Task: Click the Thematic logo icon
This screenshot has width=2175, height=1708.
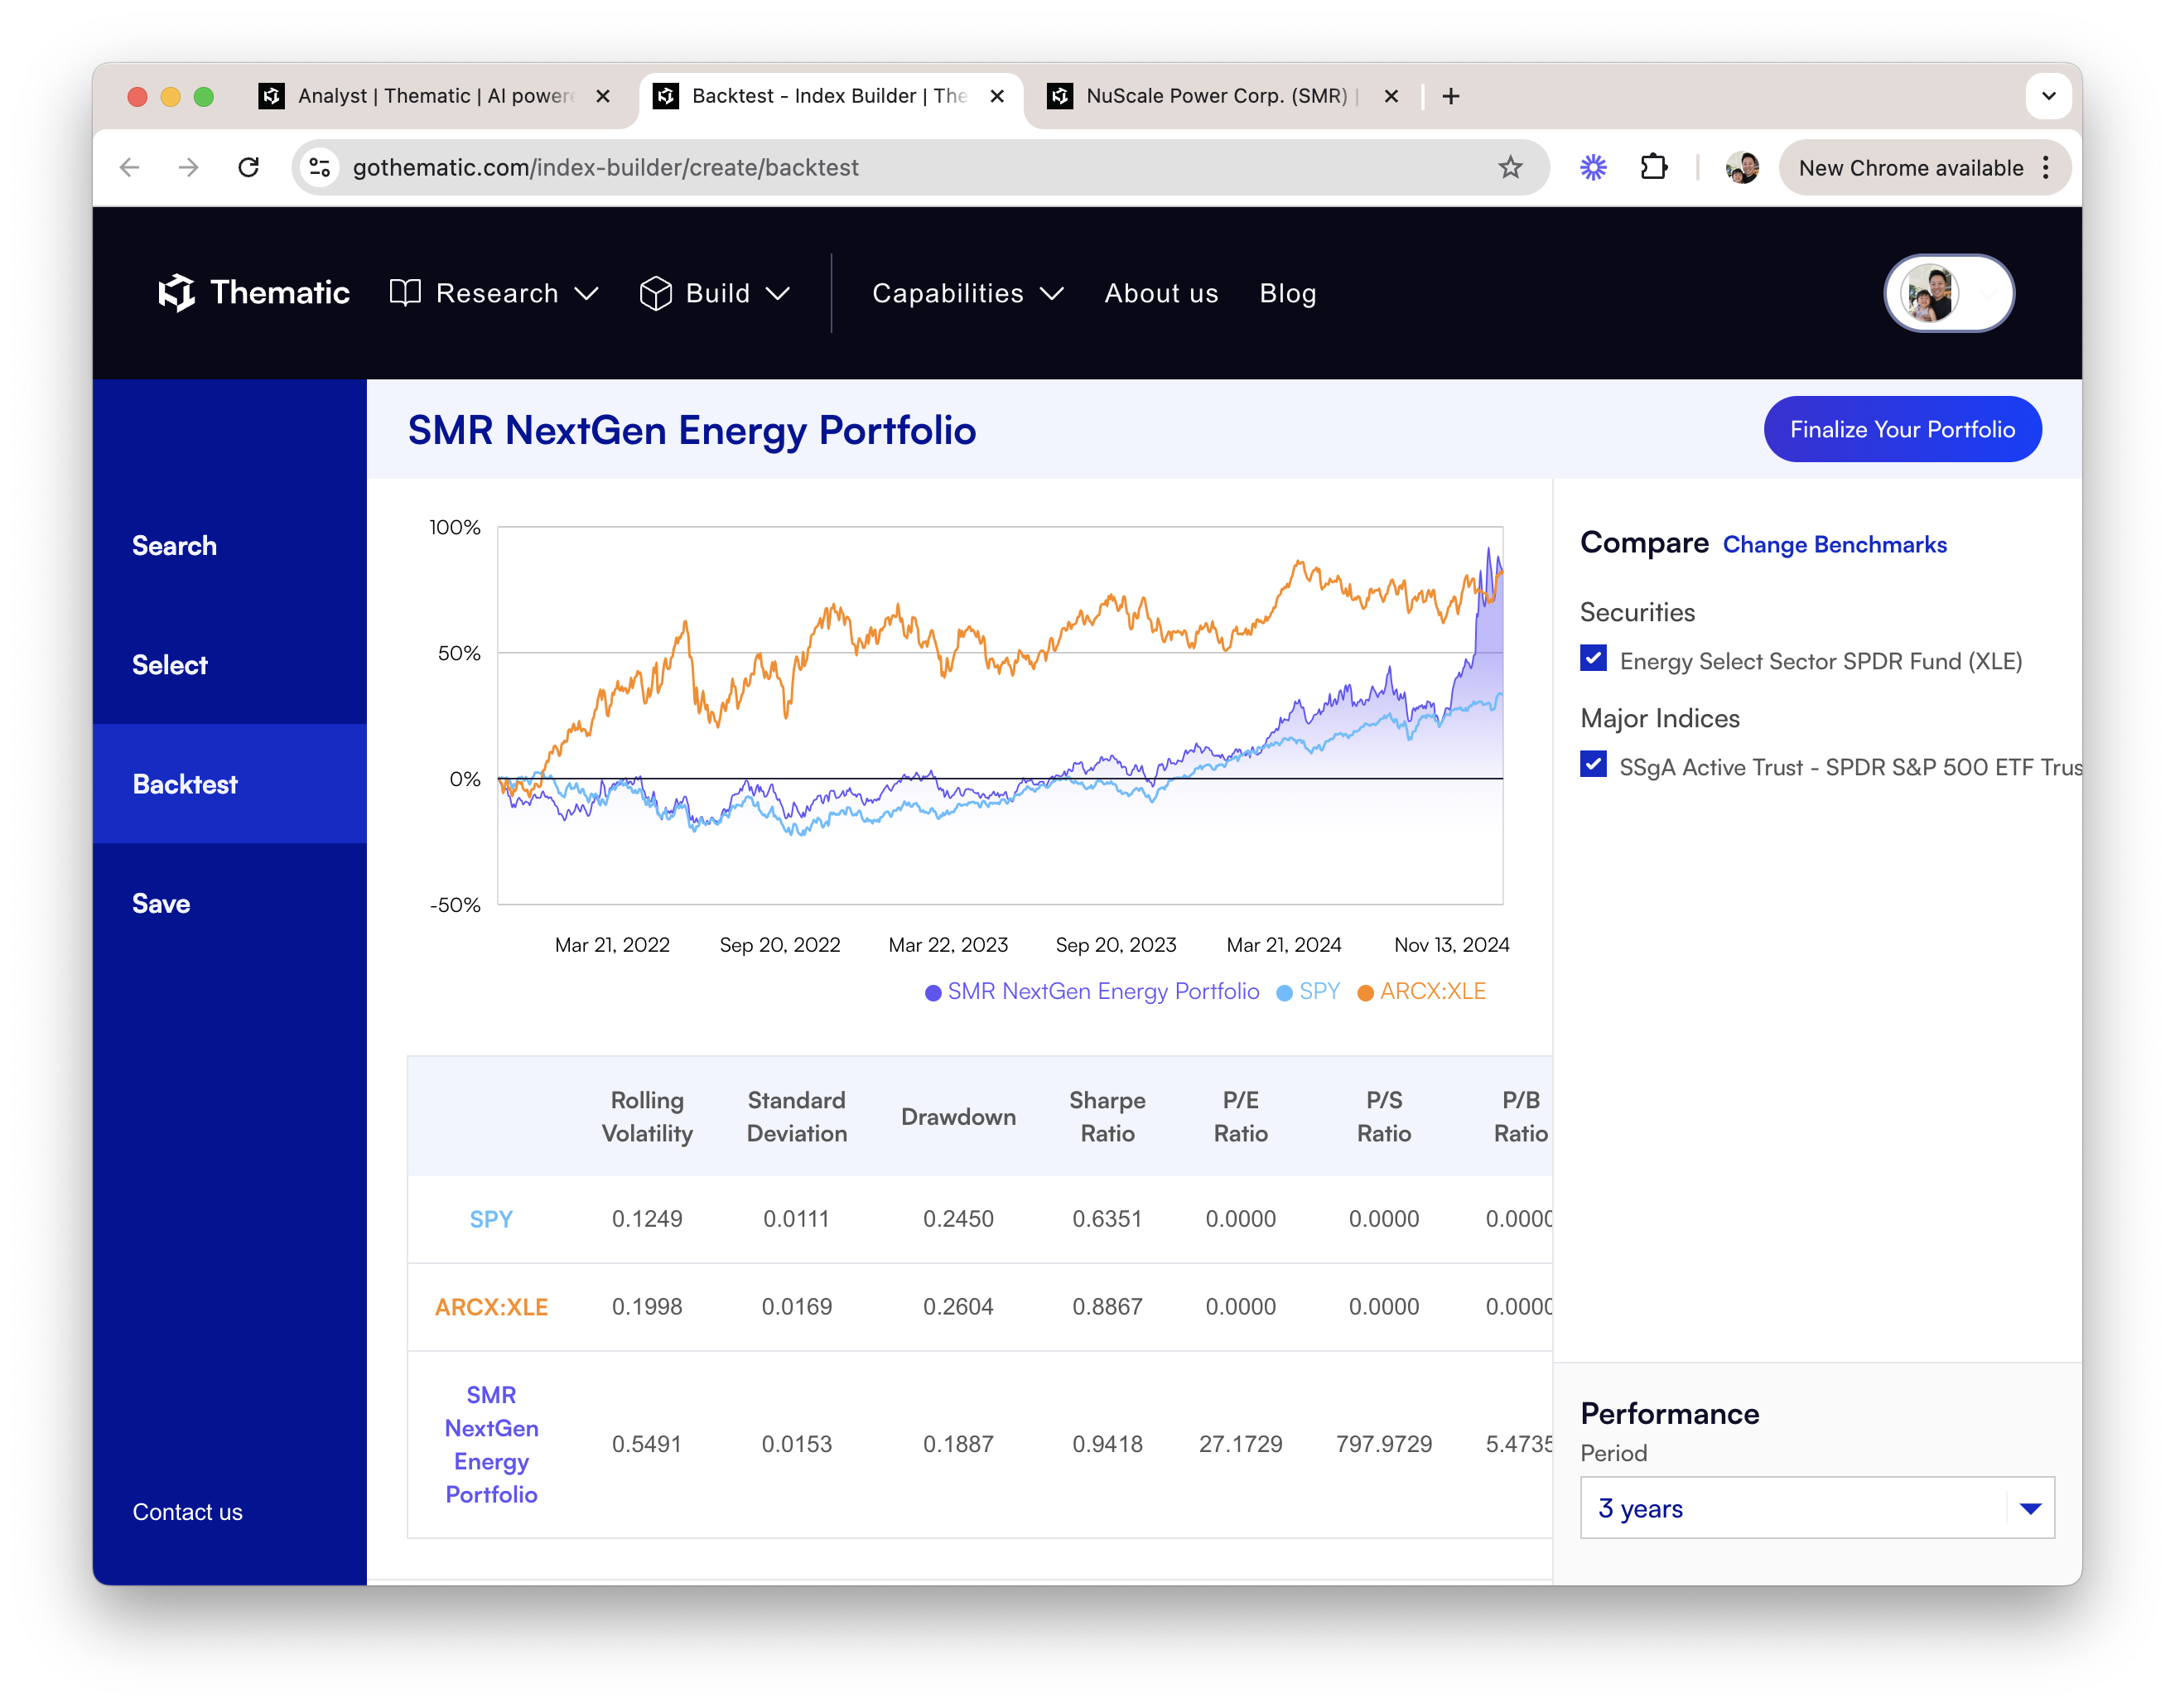Action: click(x=176, y=293)
